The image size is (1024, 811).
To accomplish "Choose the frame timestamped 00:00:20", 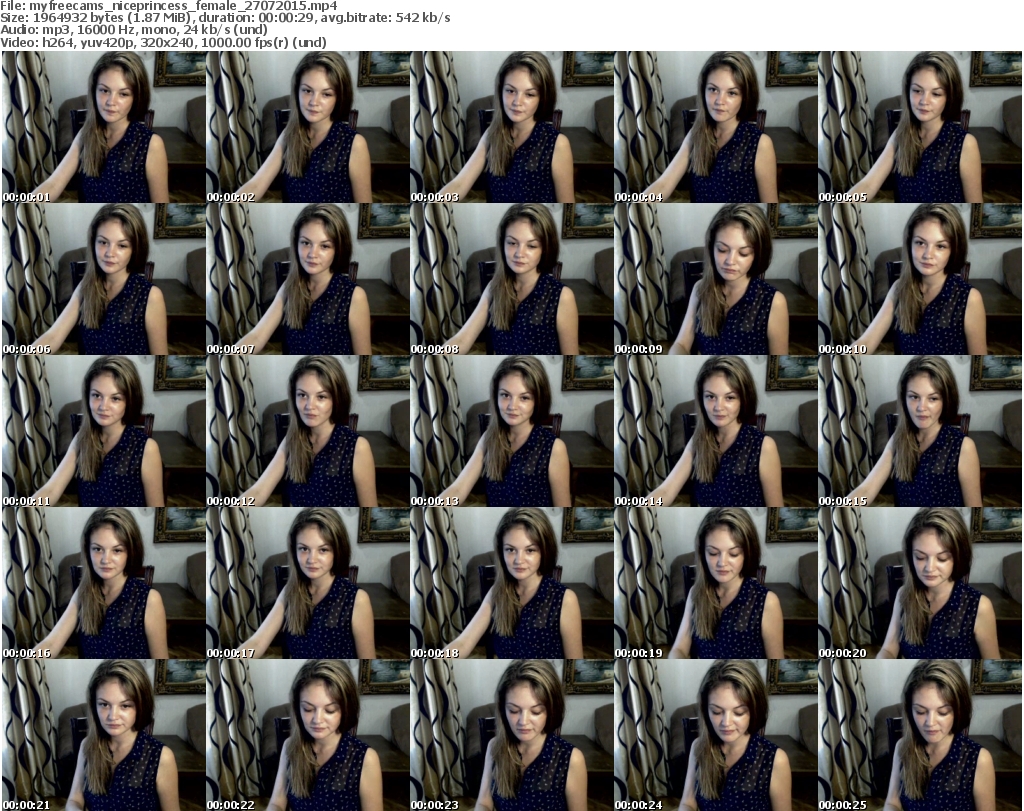I will [x=920, y=583].
